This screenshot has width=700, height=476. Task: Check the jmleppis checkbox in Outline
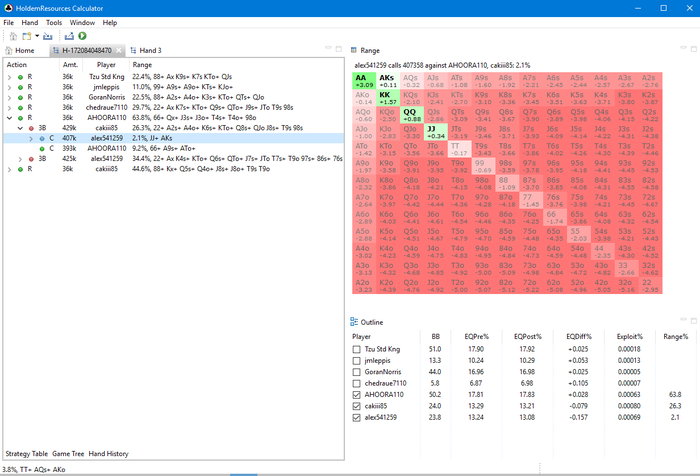(x=356, y=361)
